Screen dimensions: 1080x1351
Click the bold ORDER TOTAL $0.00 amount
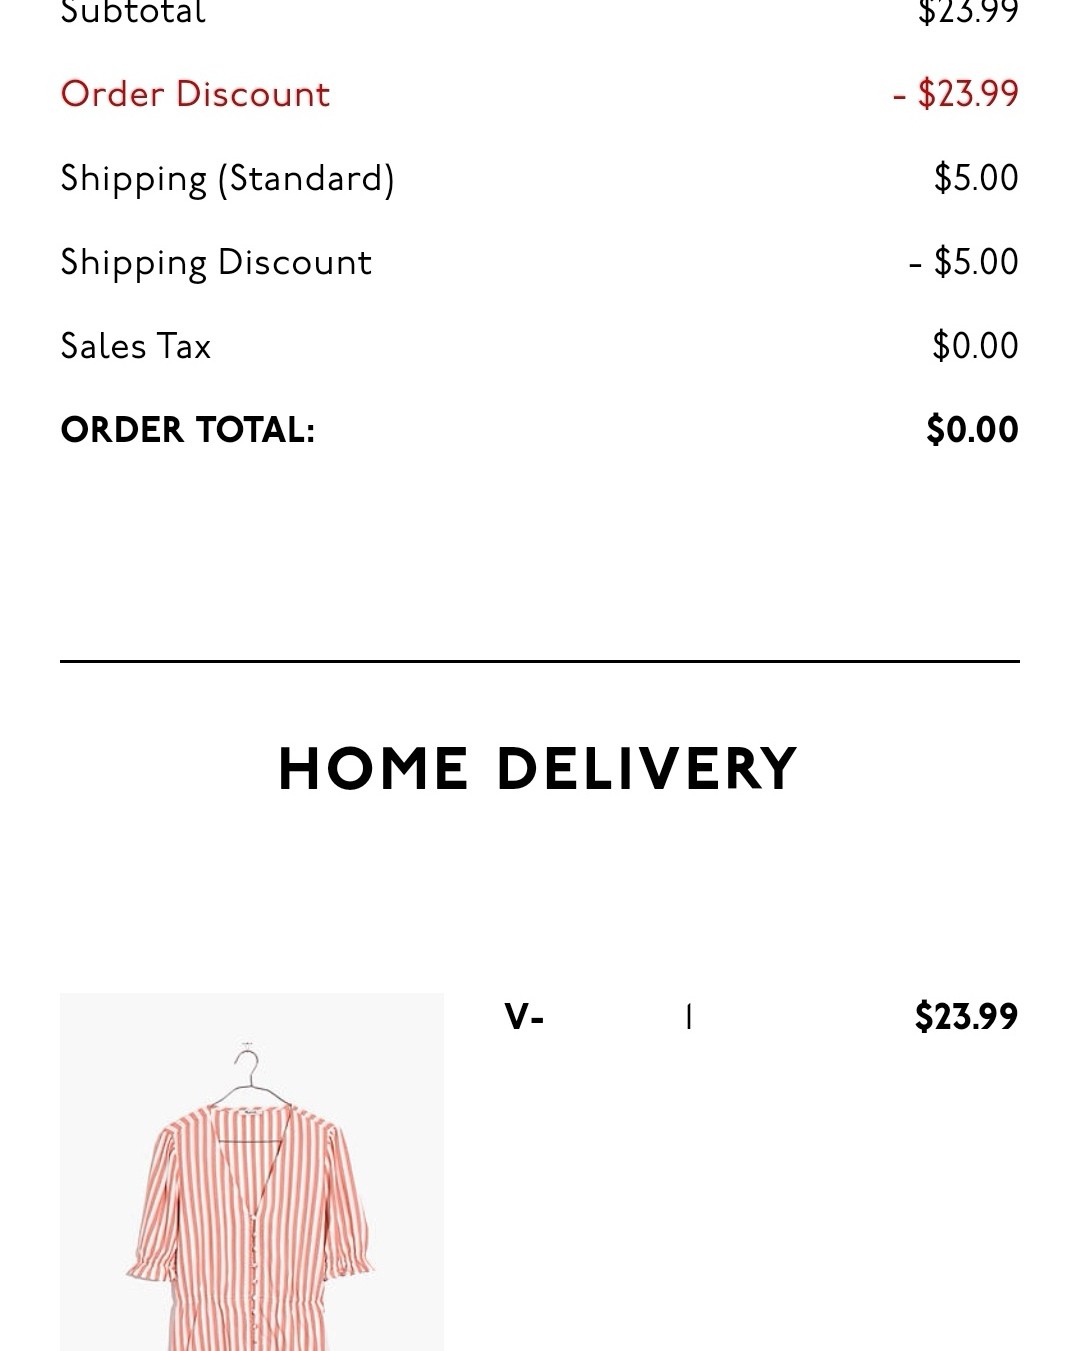972,430
